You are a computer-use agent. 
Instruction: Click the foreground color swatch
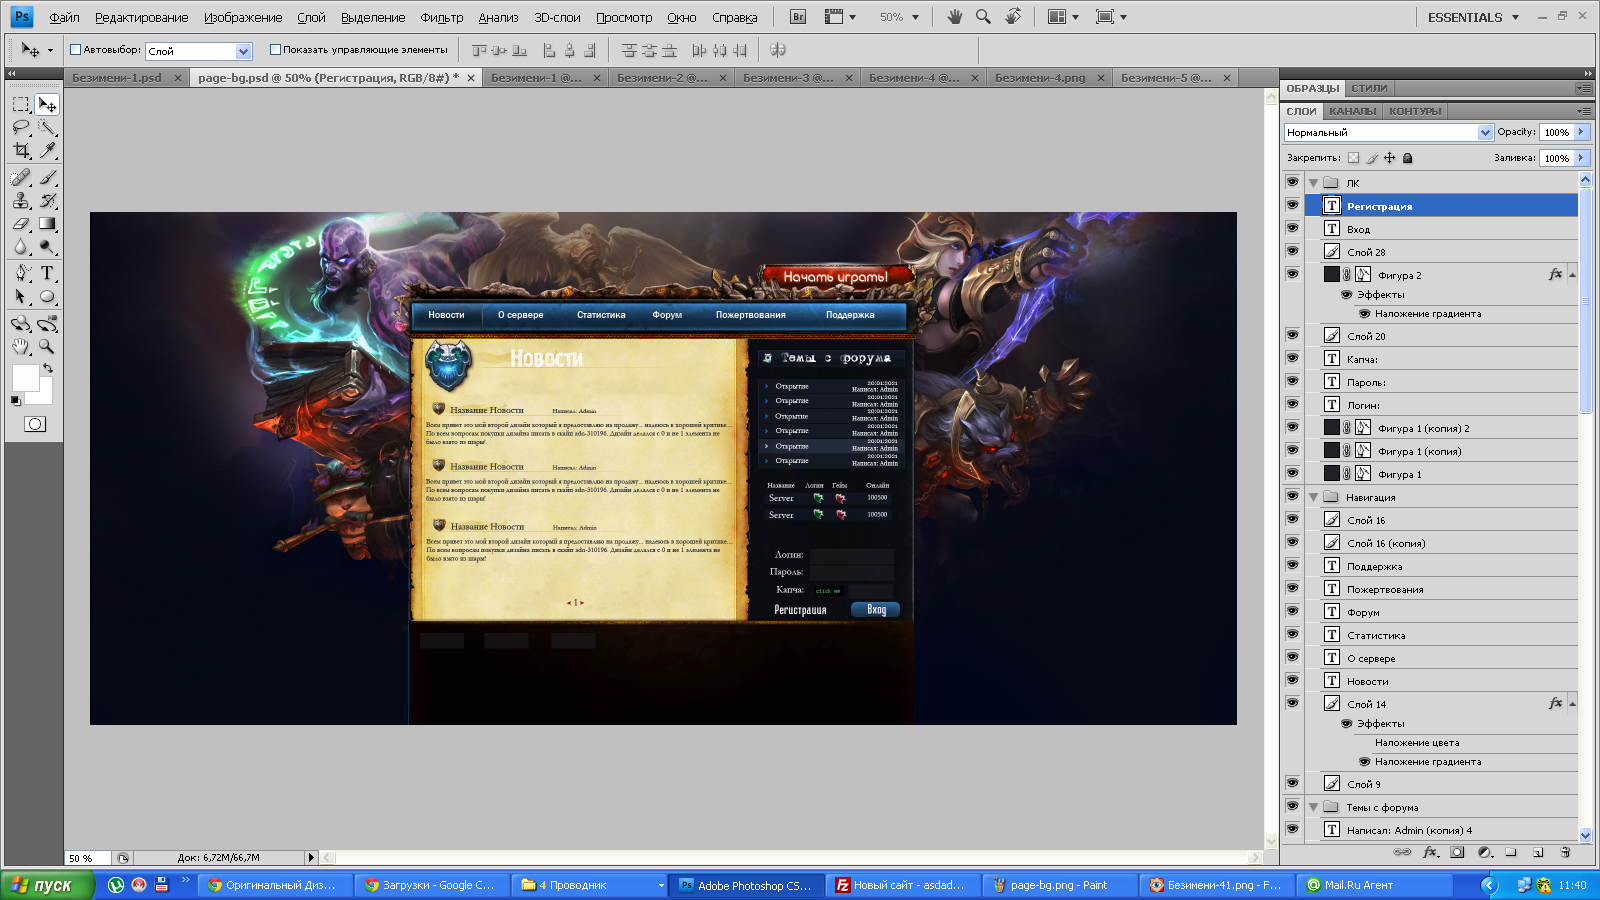pyautogui.click(x=25, y=378)
